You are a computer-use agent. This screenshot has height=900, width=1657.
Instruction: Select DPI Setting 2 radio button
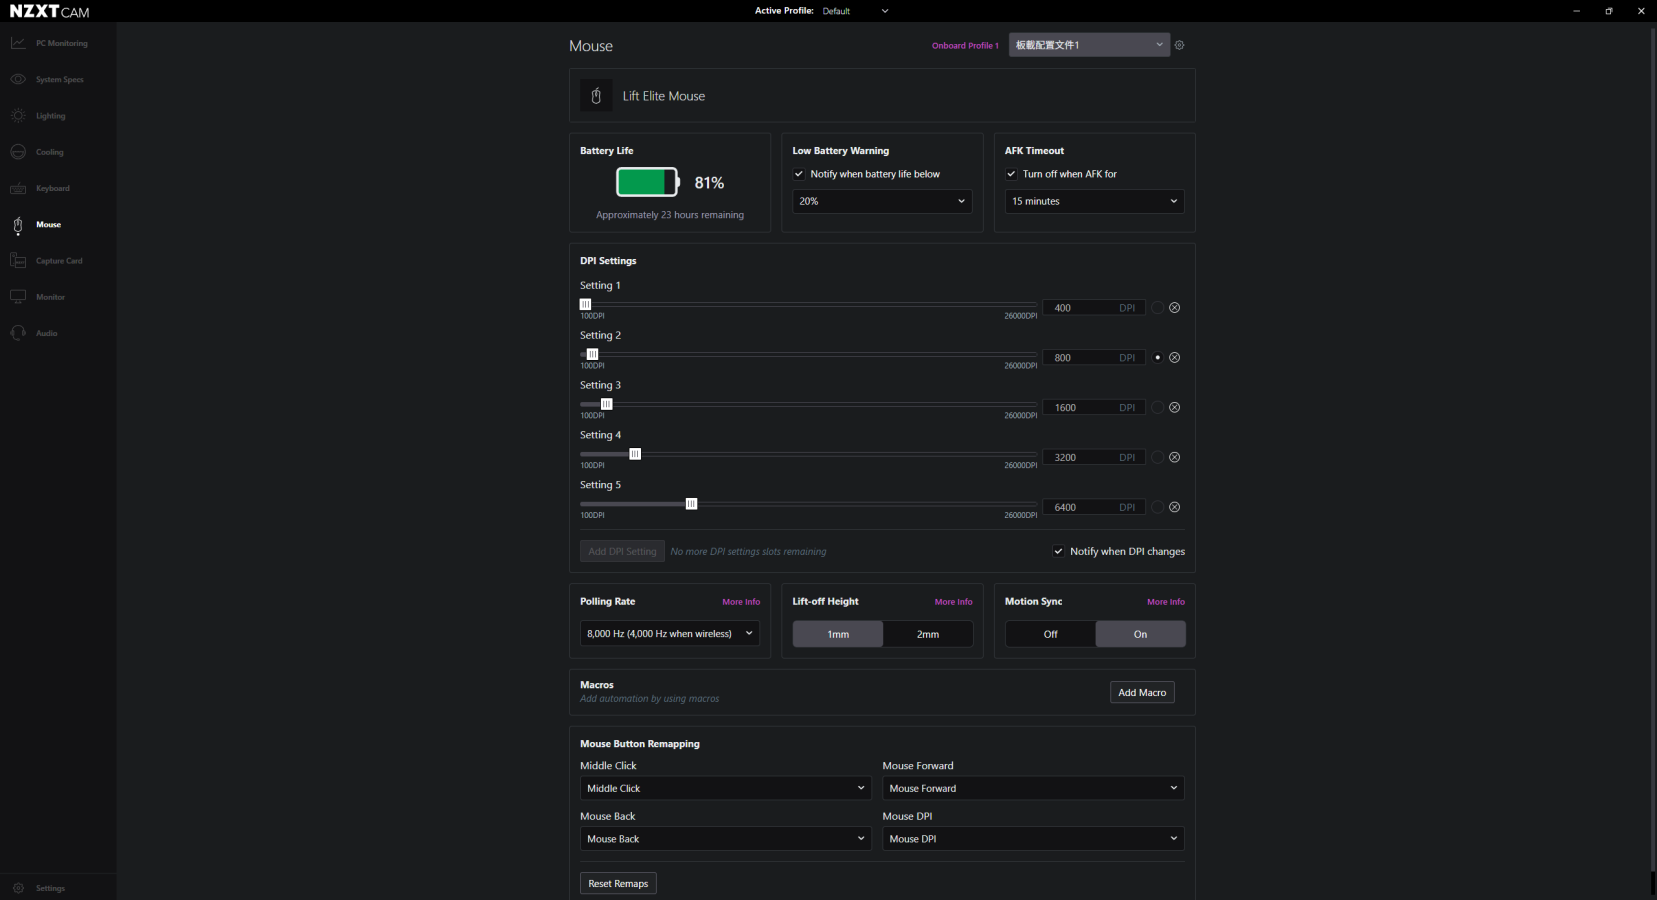[1158, 358]
